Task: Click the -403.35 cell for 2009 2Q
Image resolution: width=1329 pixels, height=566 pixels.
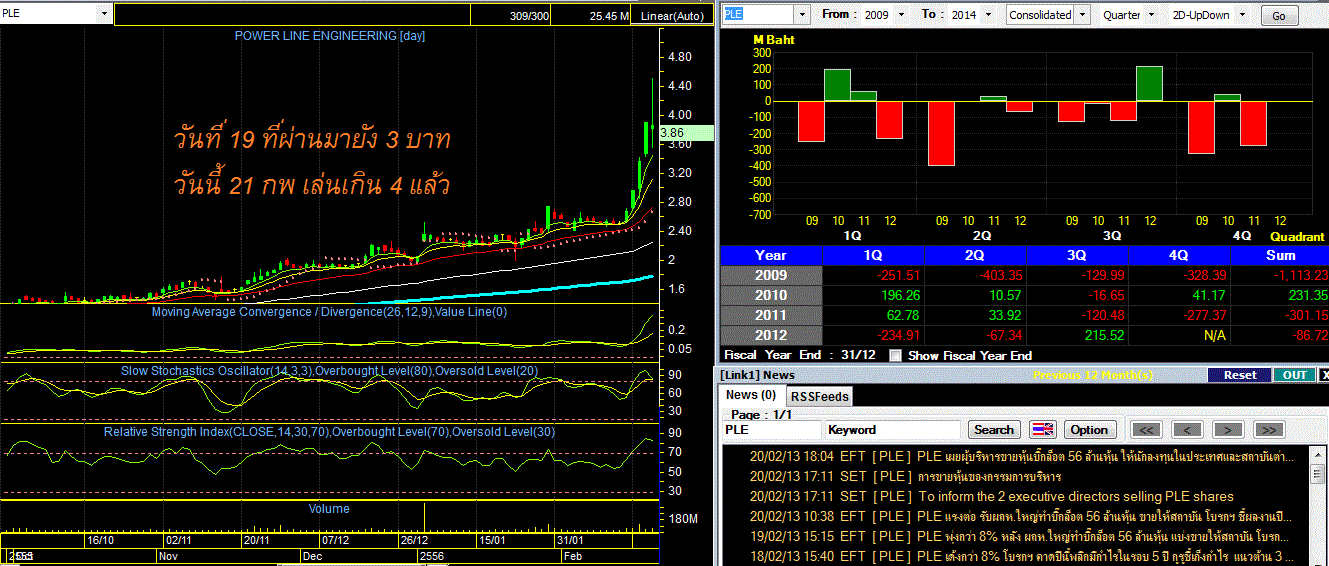Action: [975, 275]
